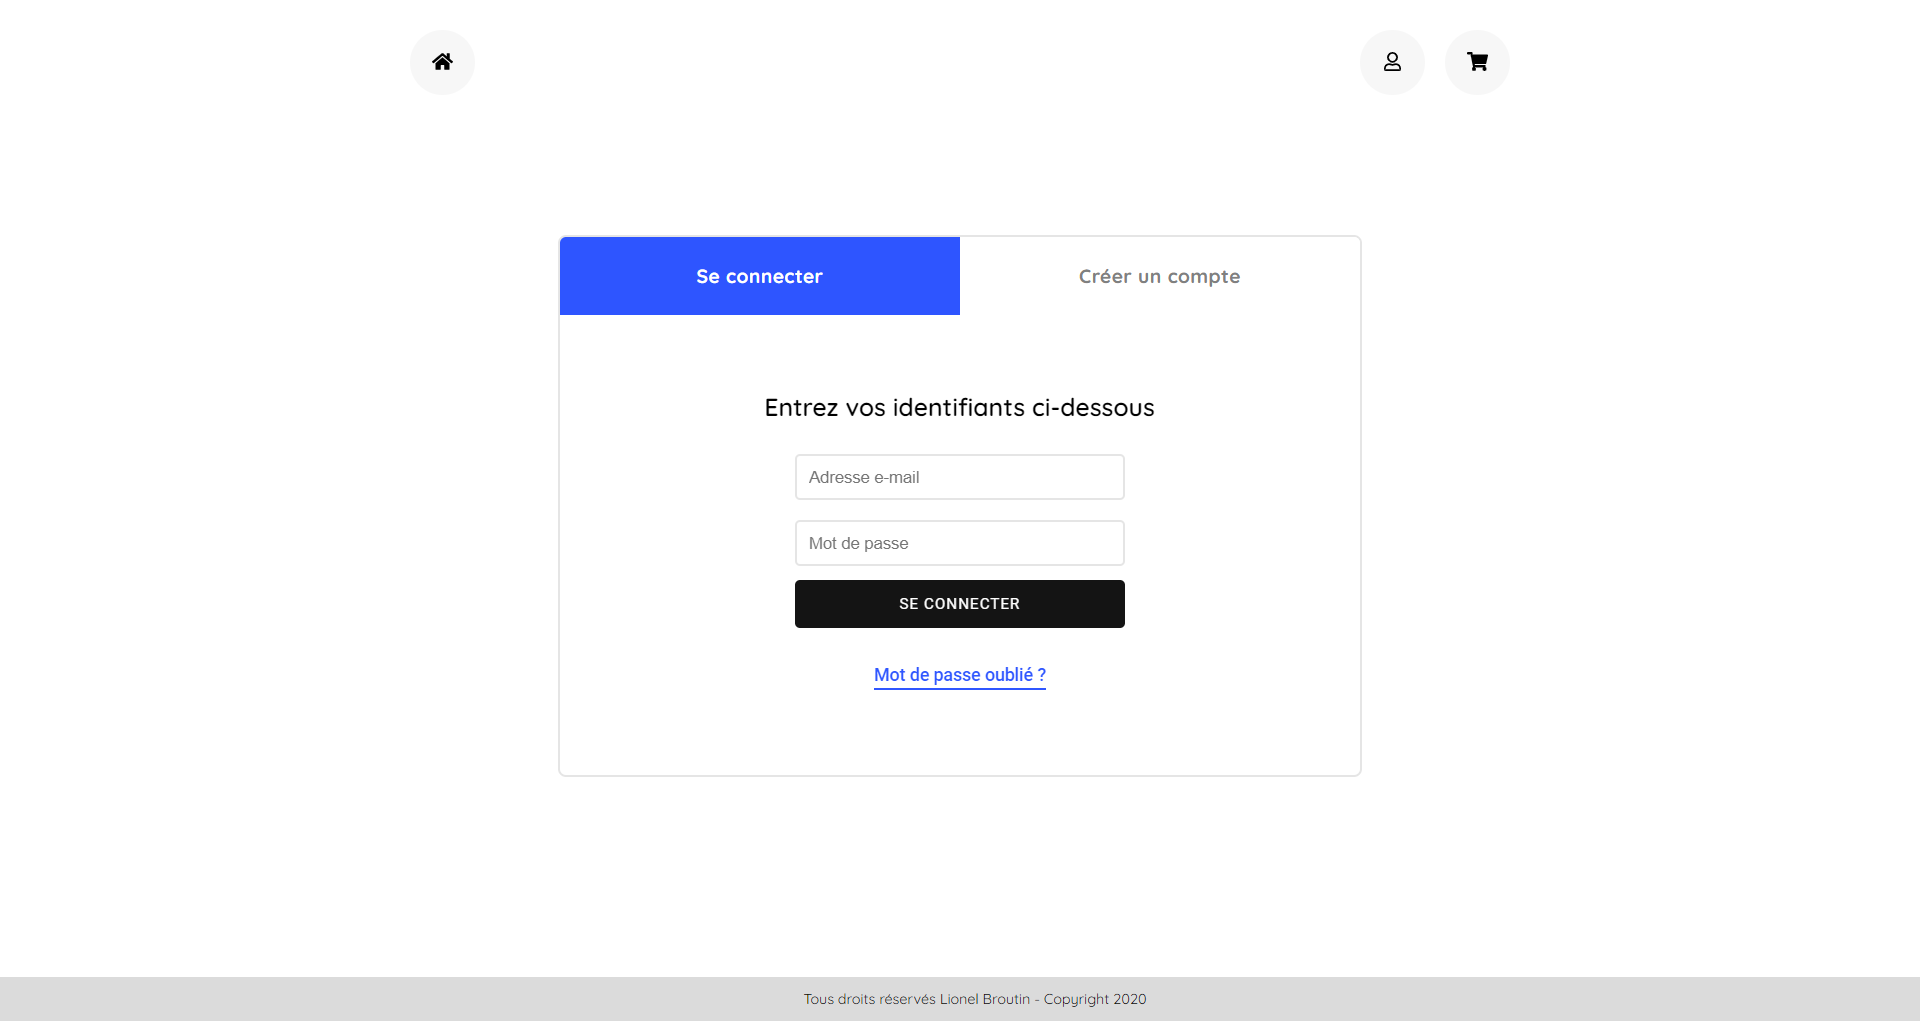
Task: View basket using cart icon
Action: point(1477,62)
